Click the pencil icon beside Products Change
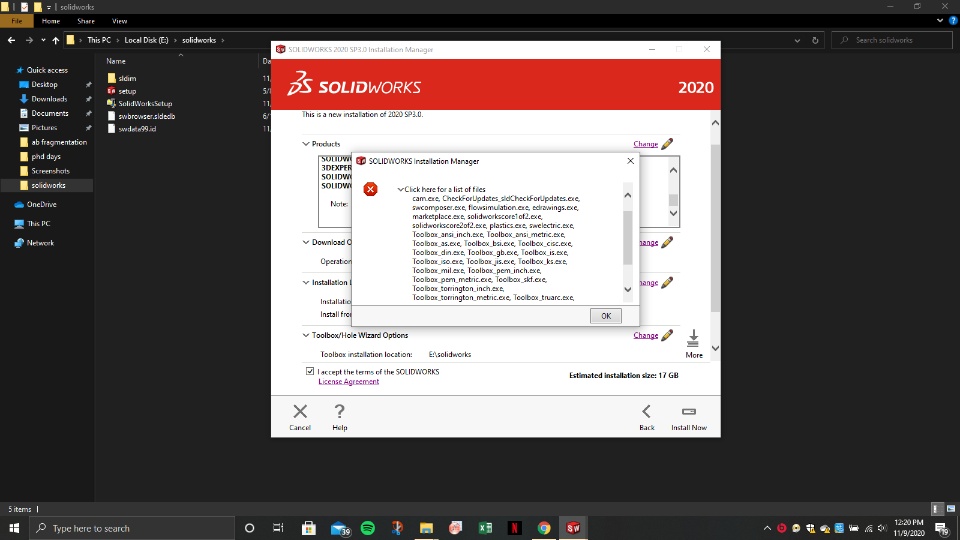Screen dimensions: 960x540 point(667,144)
